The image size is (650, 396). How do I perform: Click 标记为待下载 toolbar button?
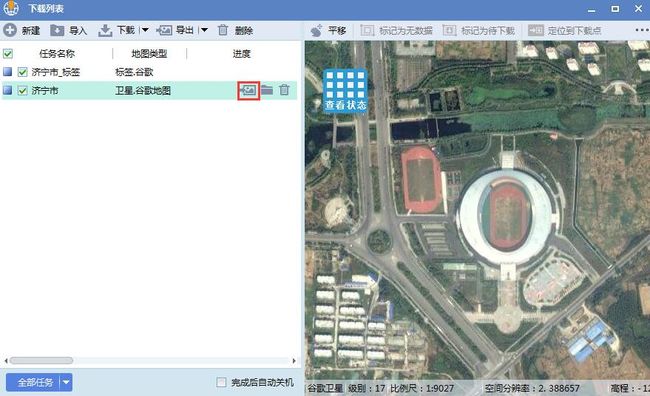[478, 30]
